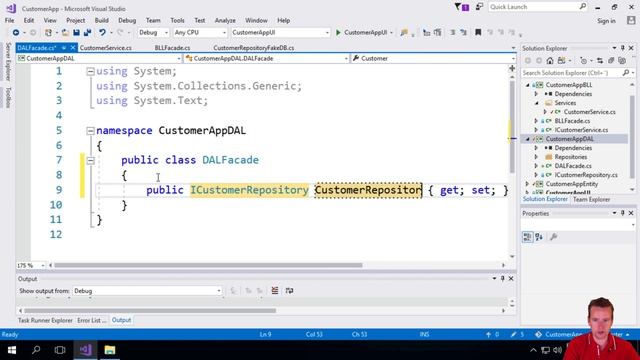Open Task View from the taskbar

pos(60,350)
